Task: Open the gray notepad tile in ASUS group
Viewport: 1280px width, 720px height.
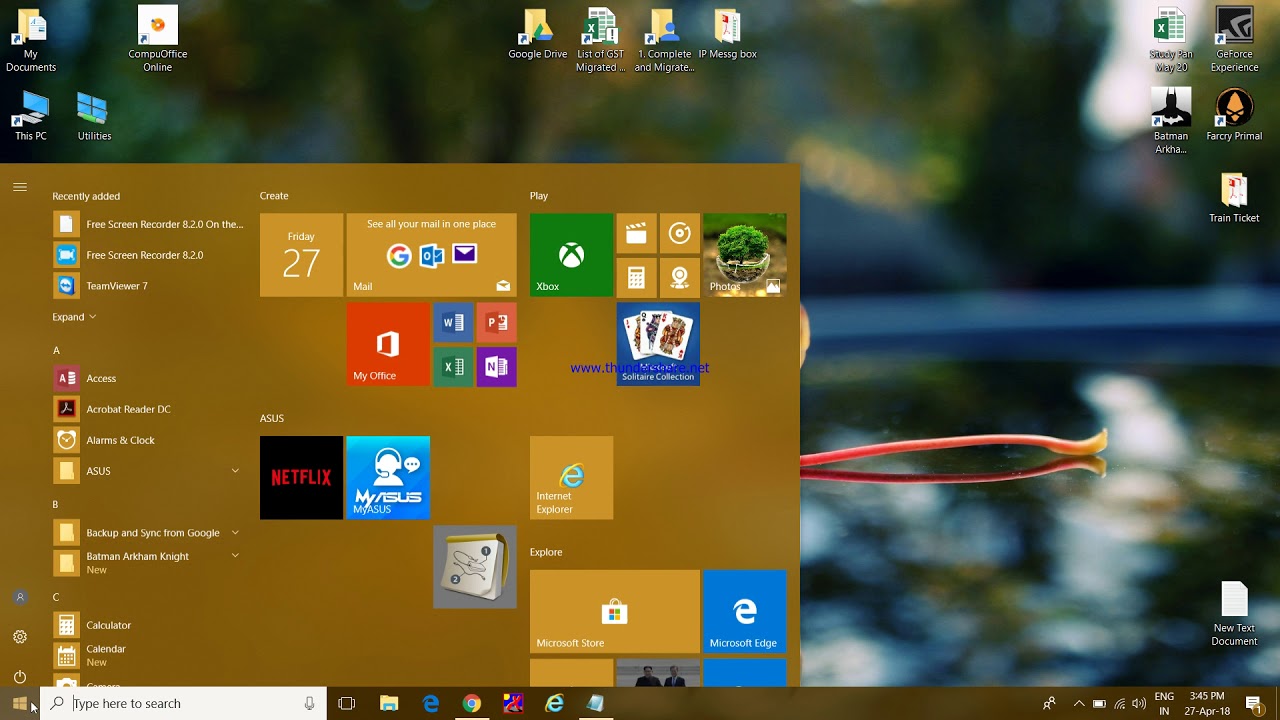Action: [x=475, y=567]
